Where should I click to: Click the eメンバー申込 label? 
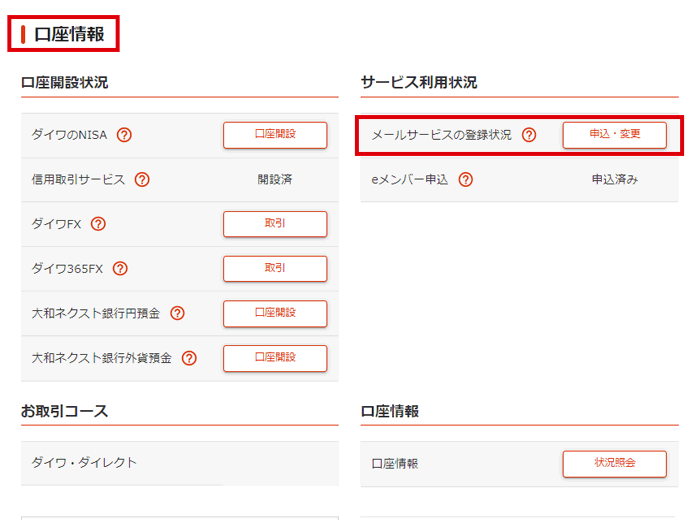(x=410, y=179)
